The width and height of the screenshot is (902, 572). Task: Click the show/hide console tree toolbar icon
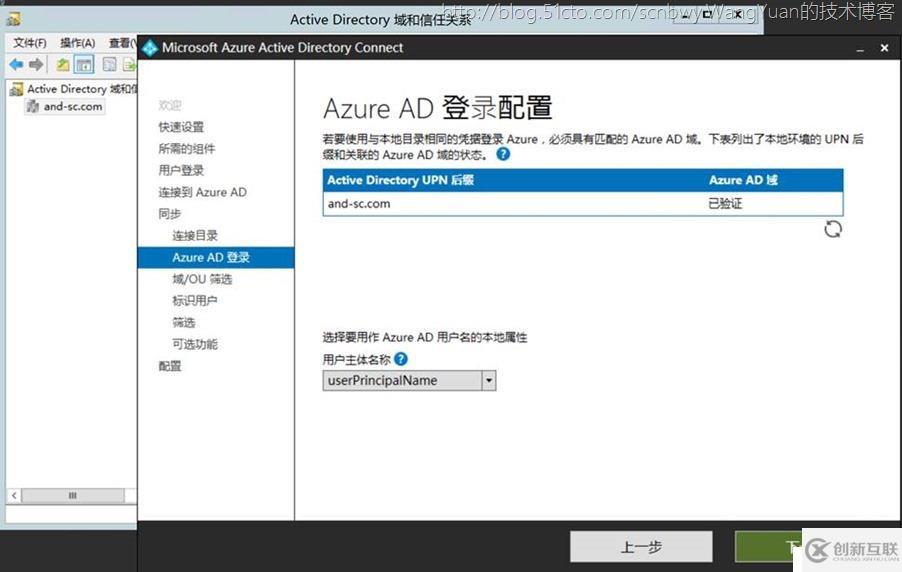click(84, 65)
